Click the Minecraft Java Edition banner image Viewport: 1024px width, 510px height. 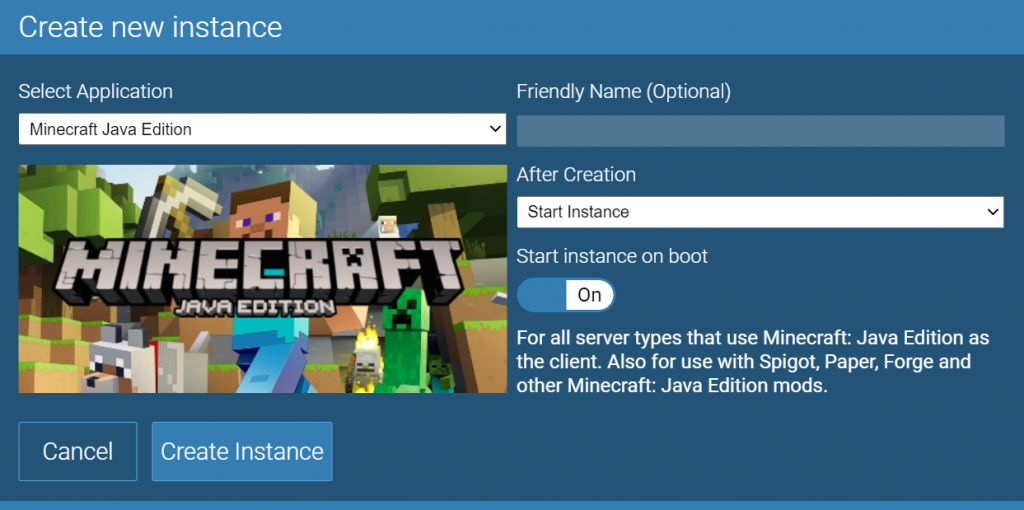[x=263, y=279]
